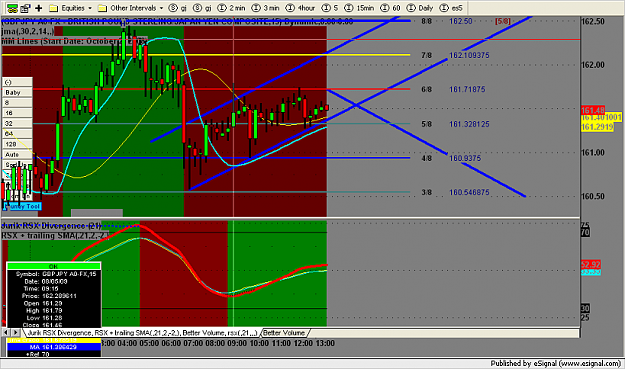Image resolution: width=625 pixels, height=369 pixels.
Task: Select the second 'gj' symbol shortcut
Action: [202, 8]
